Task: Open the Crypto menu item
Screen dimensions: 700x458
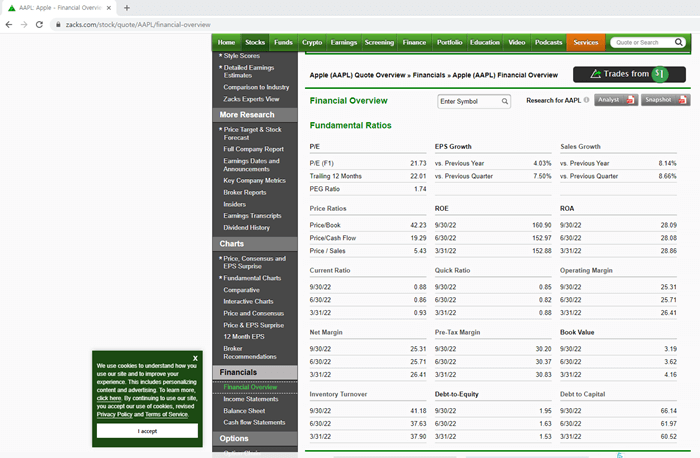Action: [x=312, y=42]
